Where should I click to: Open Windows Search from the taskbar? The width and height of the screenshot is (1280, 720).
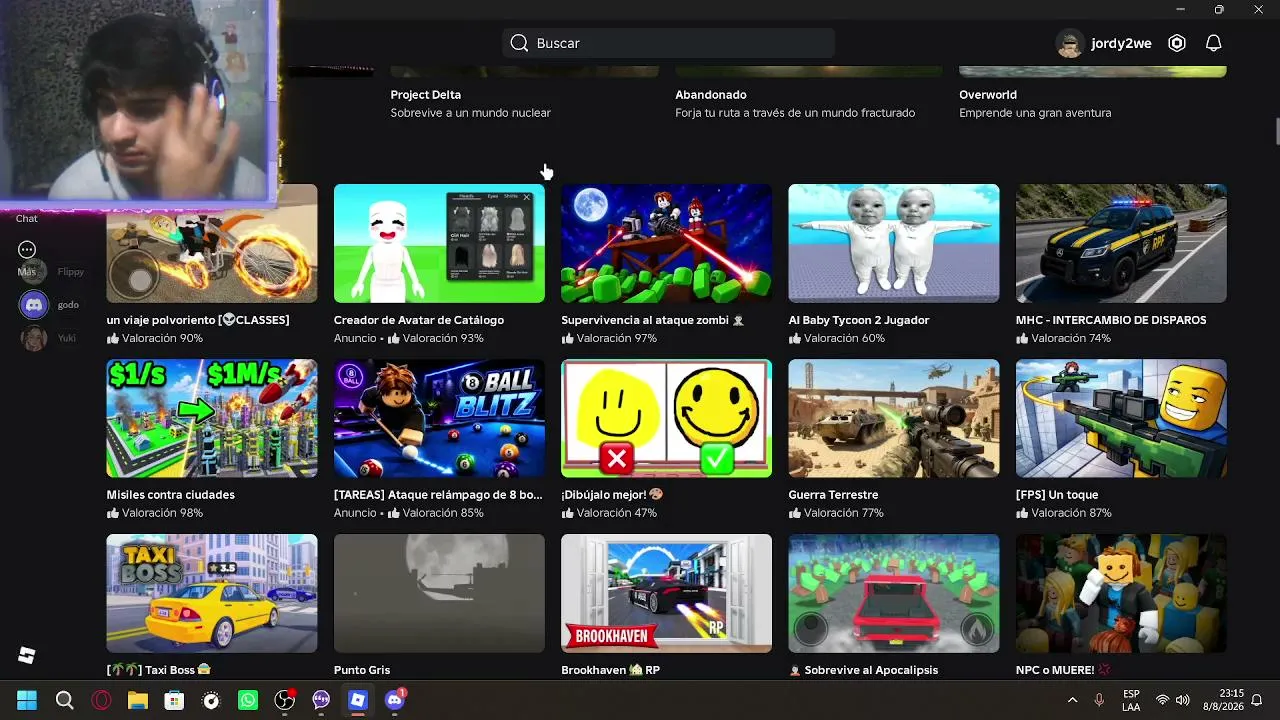[x=64, y=700]
